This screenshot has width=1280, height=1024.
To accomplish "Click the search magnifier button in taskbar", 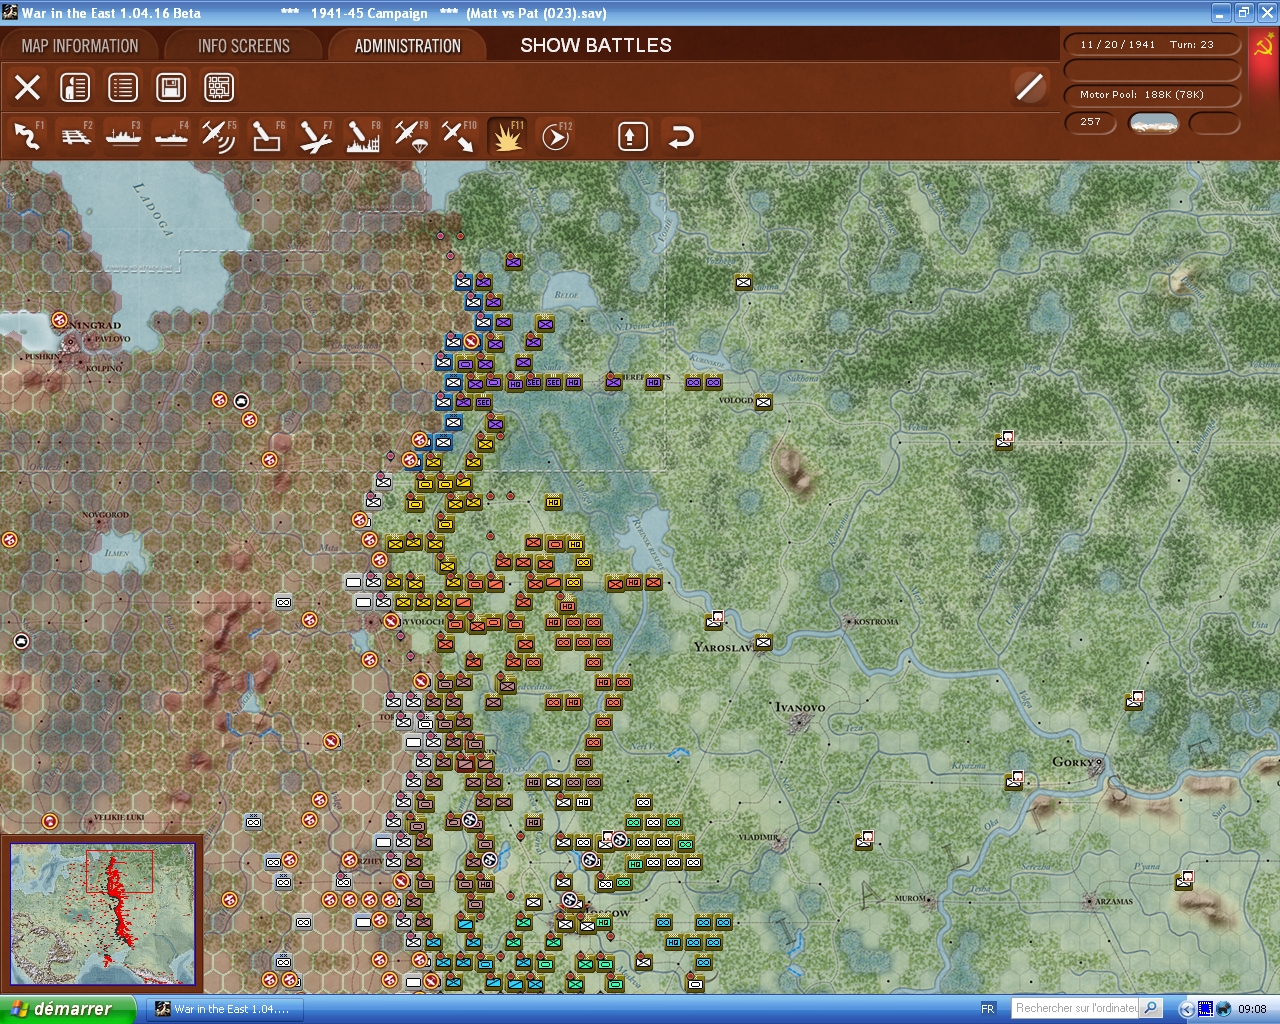I will (1151, 1008).
